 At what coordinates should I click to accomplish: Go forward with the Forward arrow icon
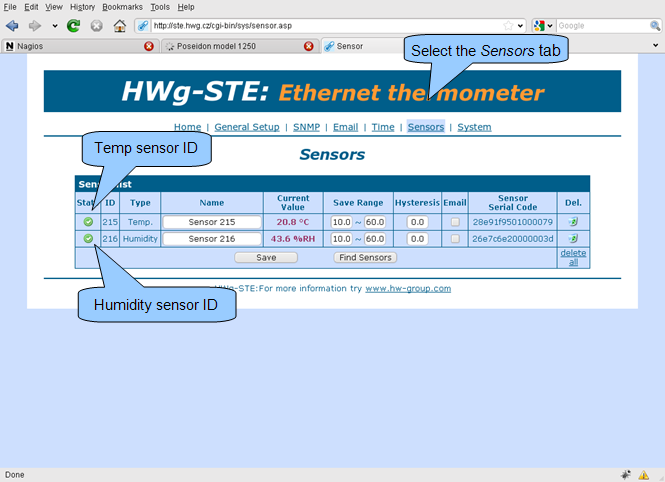(x=35, y=26)
